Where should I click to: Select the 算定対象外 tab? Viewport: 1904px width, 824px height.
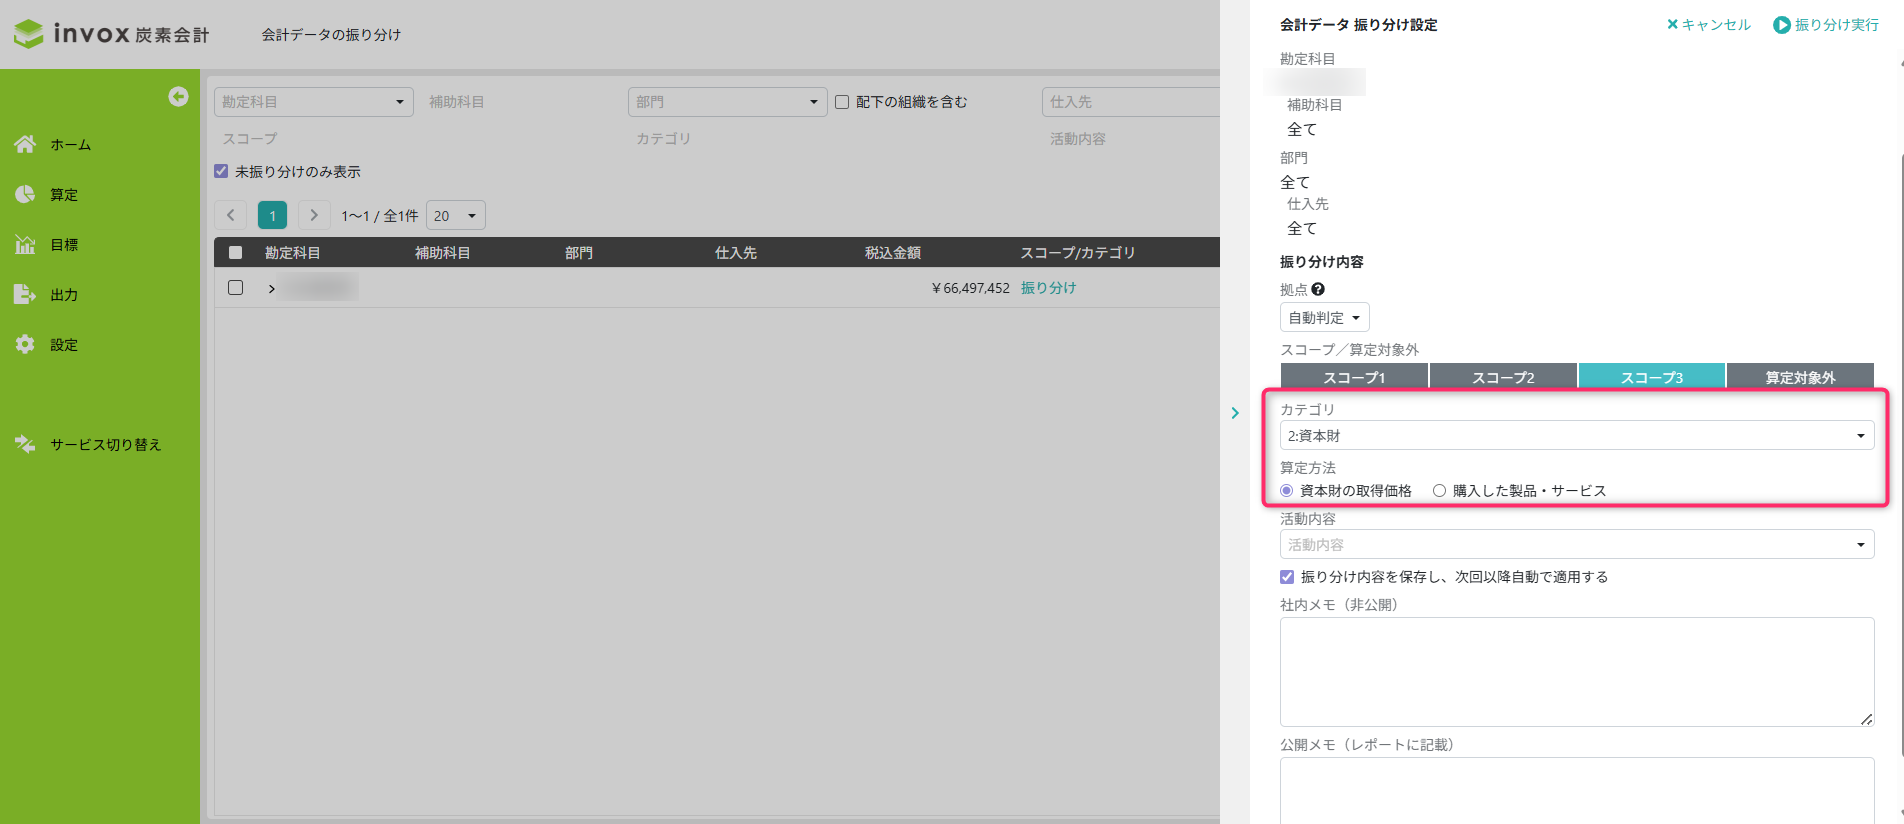(x=1799, y=377)
